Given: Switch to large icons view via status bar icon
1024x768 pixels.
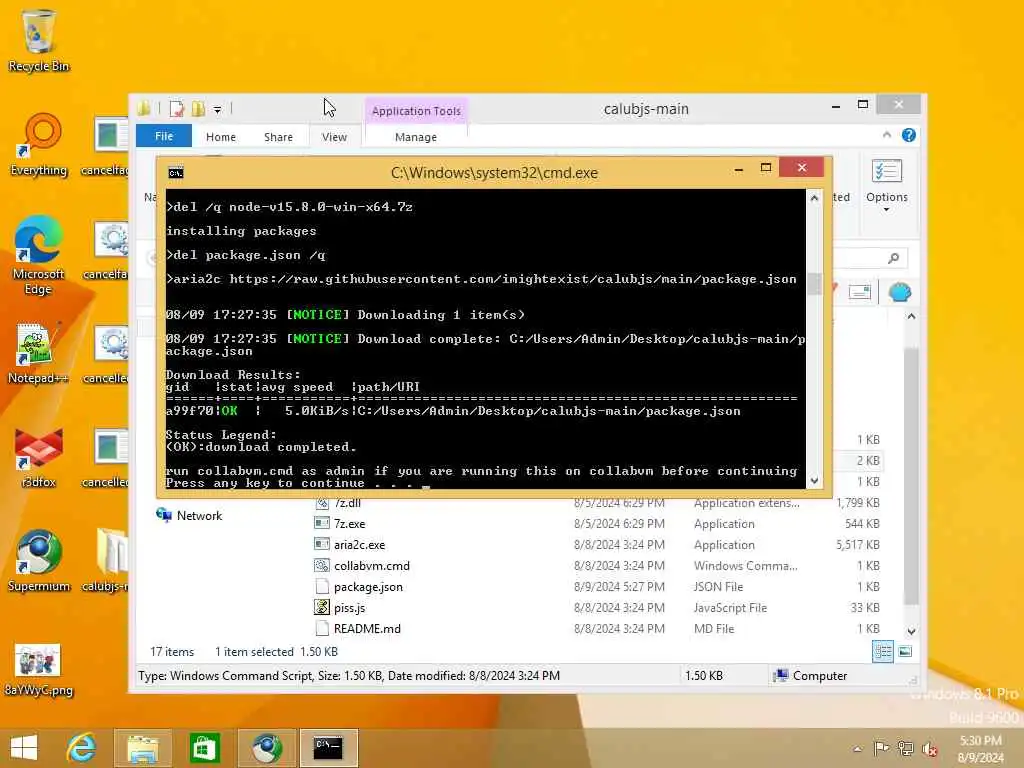Looking at the screenshot, I should point(904,651).
